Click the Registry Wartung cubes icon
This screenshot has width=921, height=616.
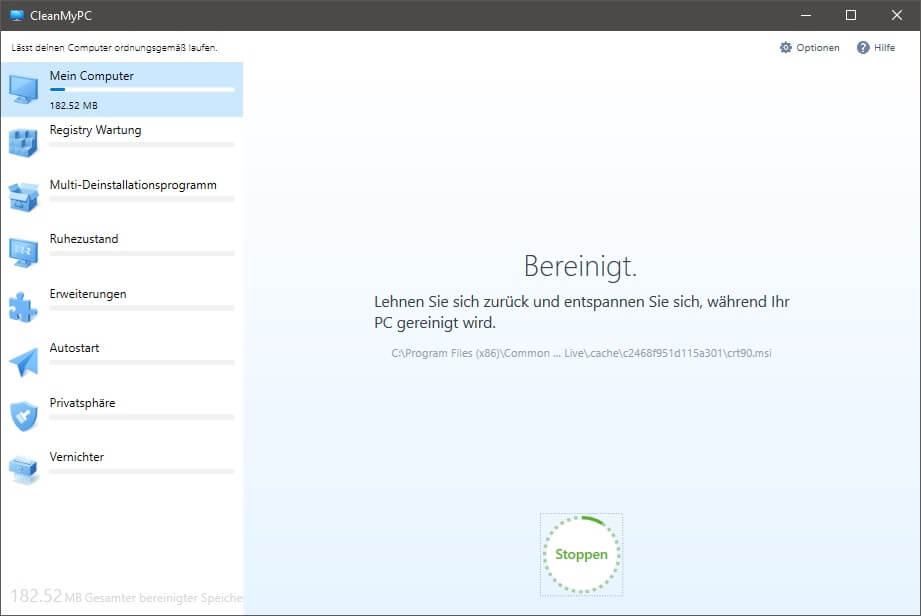coord(24,143)
